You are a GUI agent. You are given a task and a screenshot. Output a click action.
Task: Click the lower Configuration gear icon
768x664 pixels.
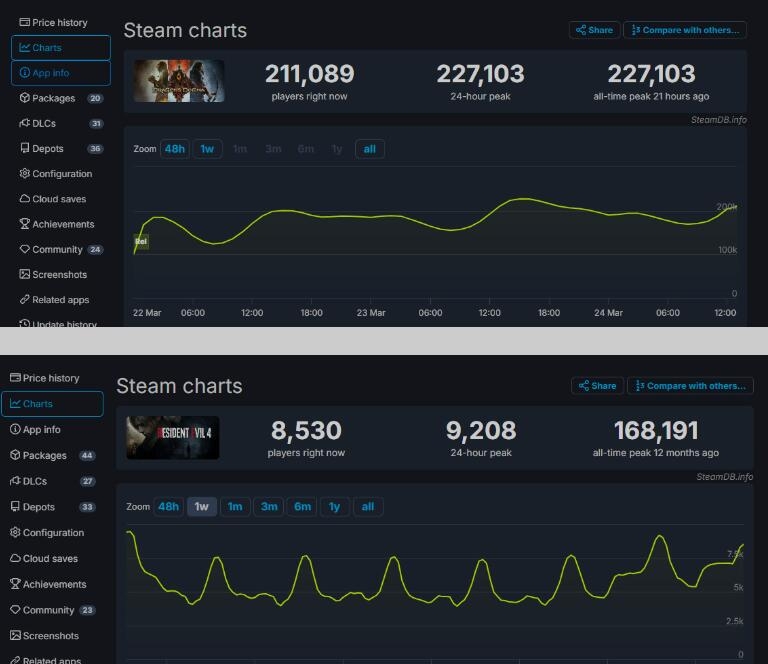click(15, 532)
